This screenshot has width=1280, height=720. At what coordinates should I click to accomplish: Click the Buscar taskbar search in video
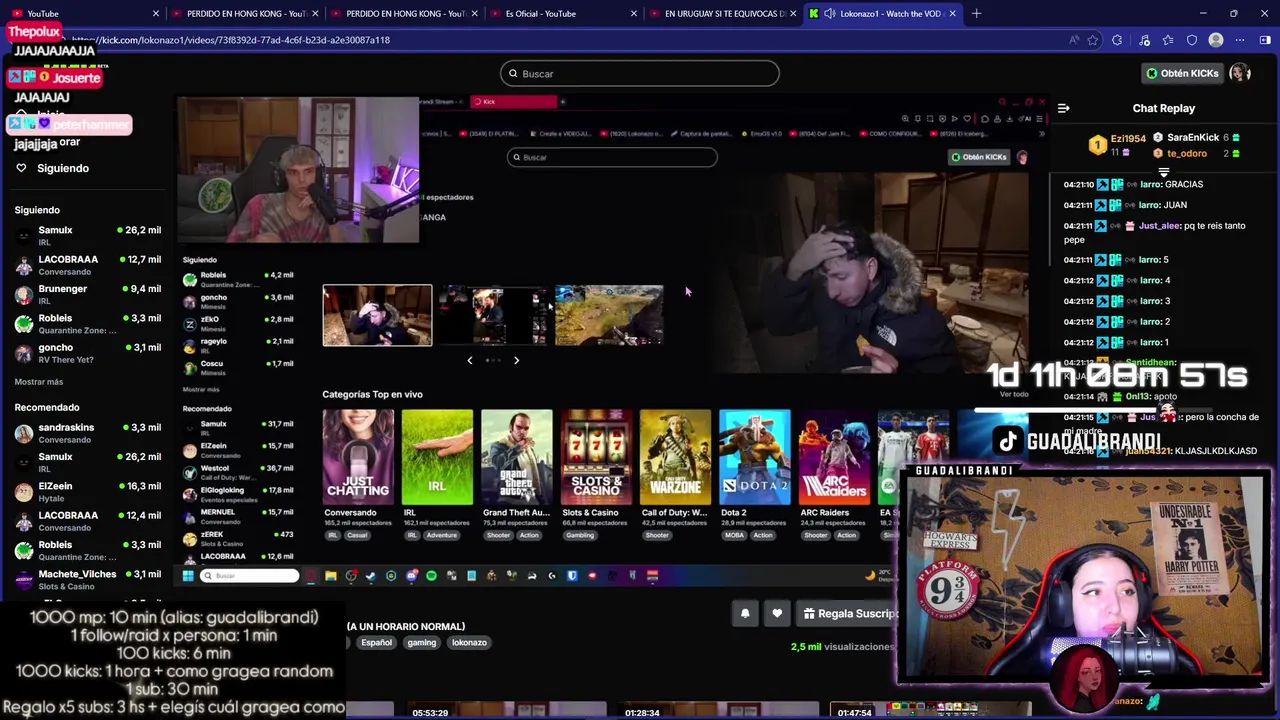pyautogui.click(x=250, y=575)
